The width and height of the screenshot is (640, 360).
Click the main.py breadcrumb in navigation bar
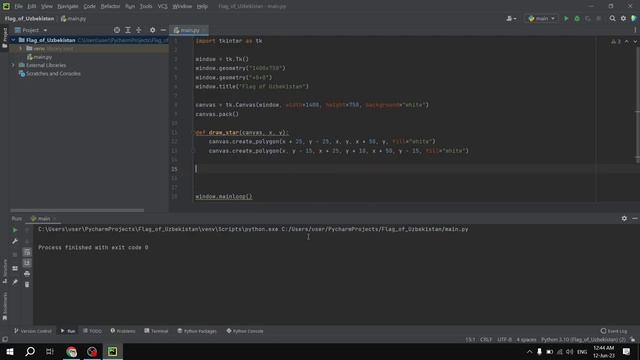tap(73, 19)
